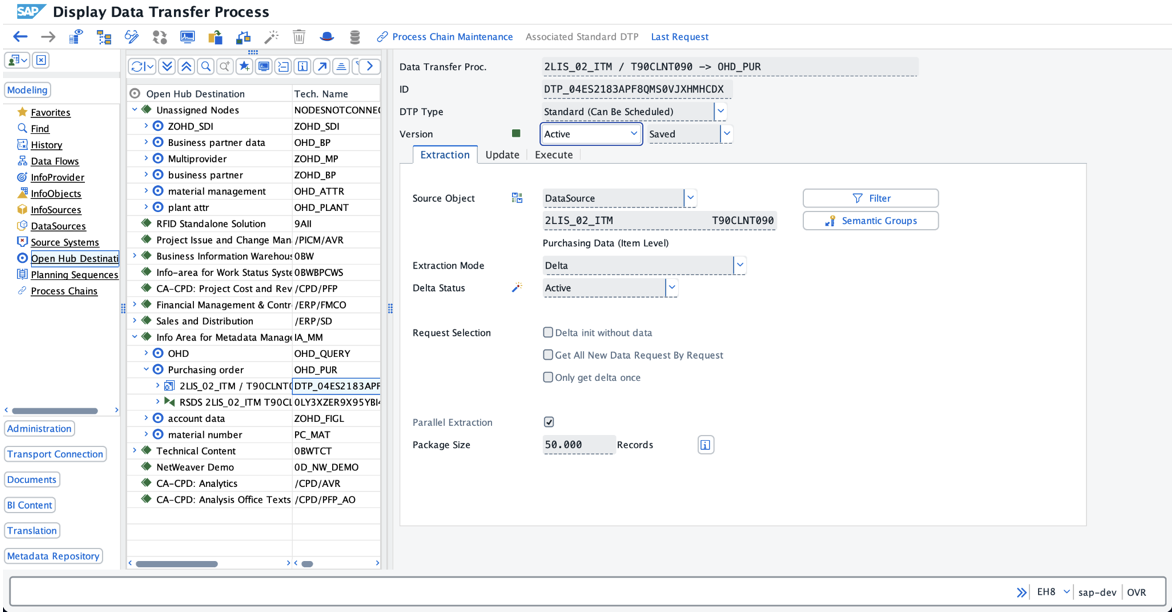The height and width of the screenshot is (614, 1172).
Task: Toggle the Parallel Extraction checkbox
Action: pyautogui.click(x=549, y=423)
